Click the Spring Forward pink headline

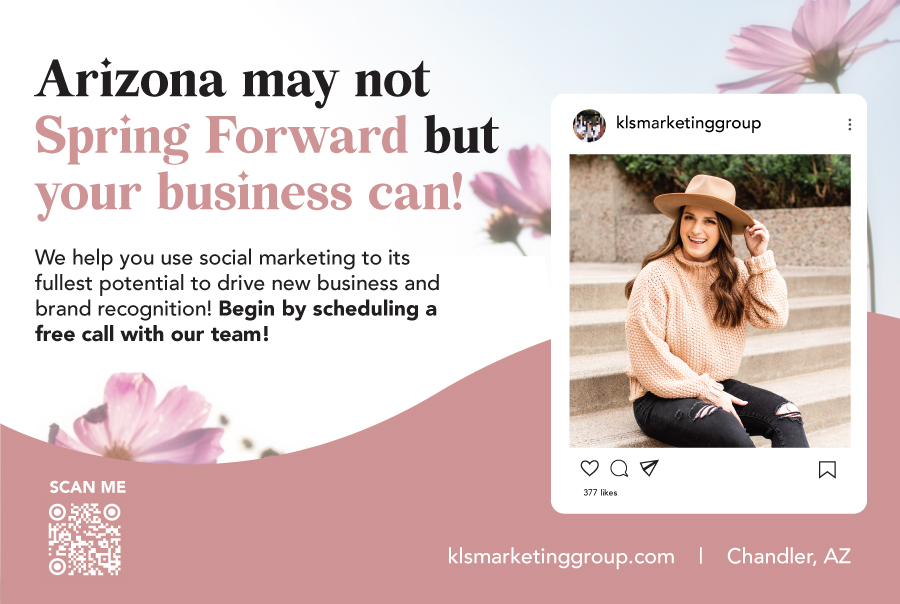pos(221,137)
